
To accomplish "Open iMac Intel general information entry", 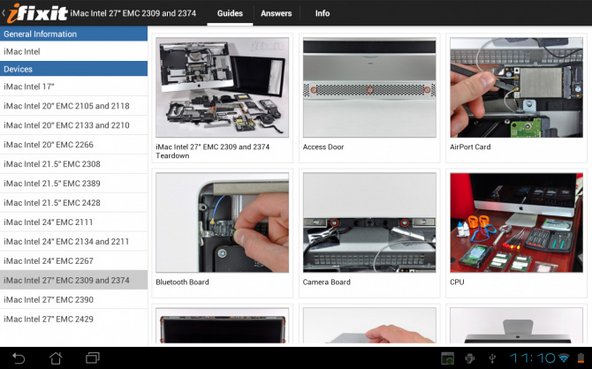I will (x=74, y=51).
